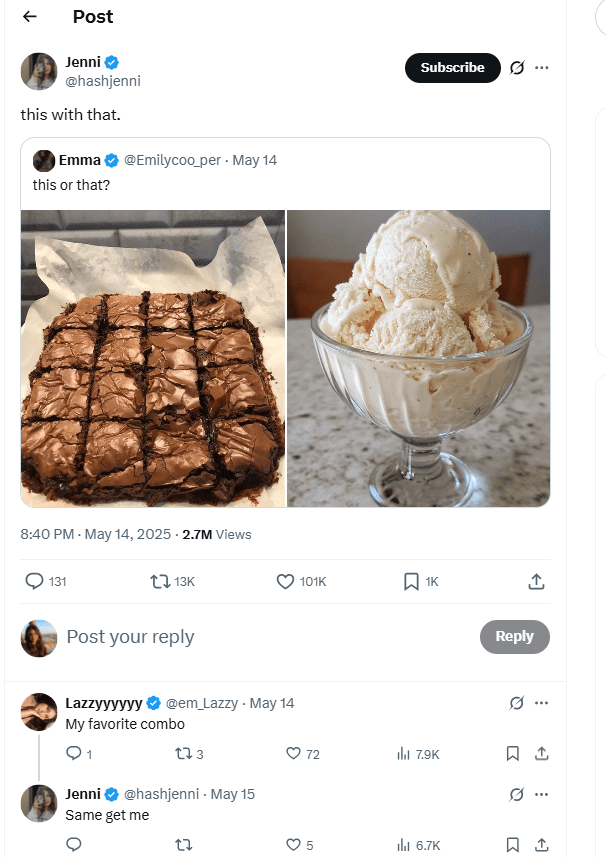
Task: Open more options on Lazzyyyyyy's reply
Action: pos(541,702)
